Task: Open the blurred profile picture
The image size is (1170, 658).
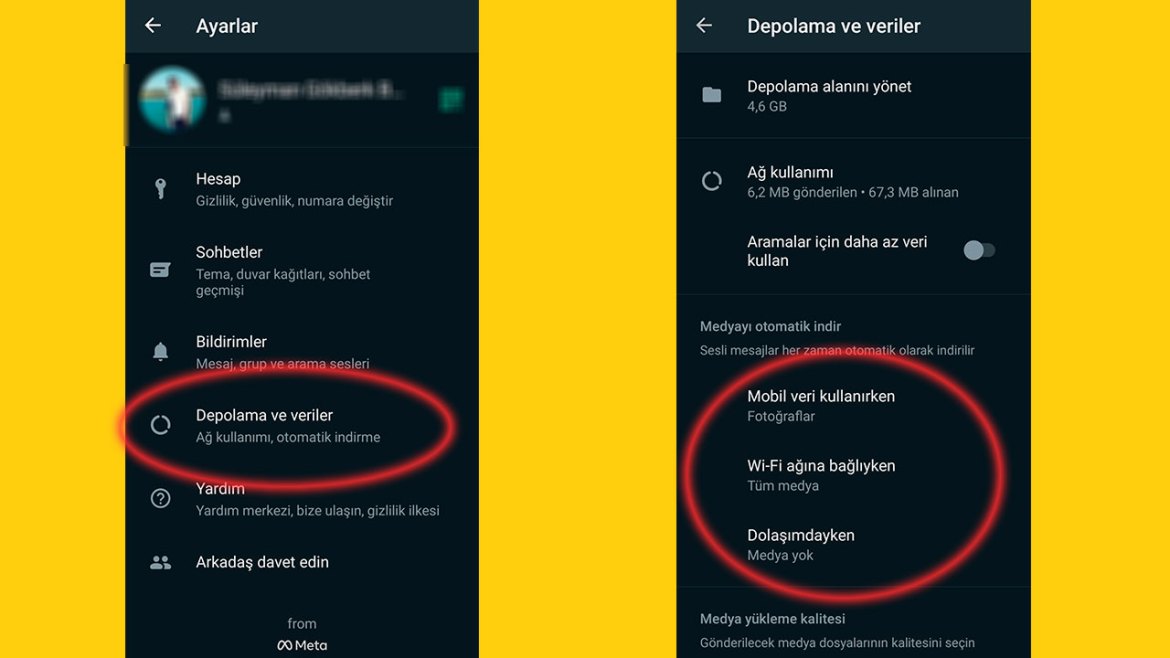Action: click(x=172, y=98)
